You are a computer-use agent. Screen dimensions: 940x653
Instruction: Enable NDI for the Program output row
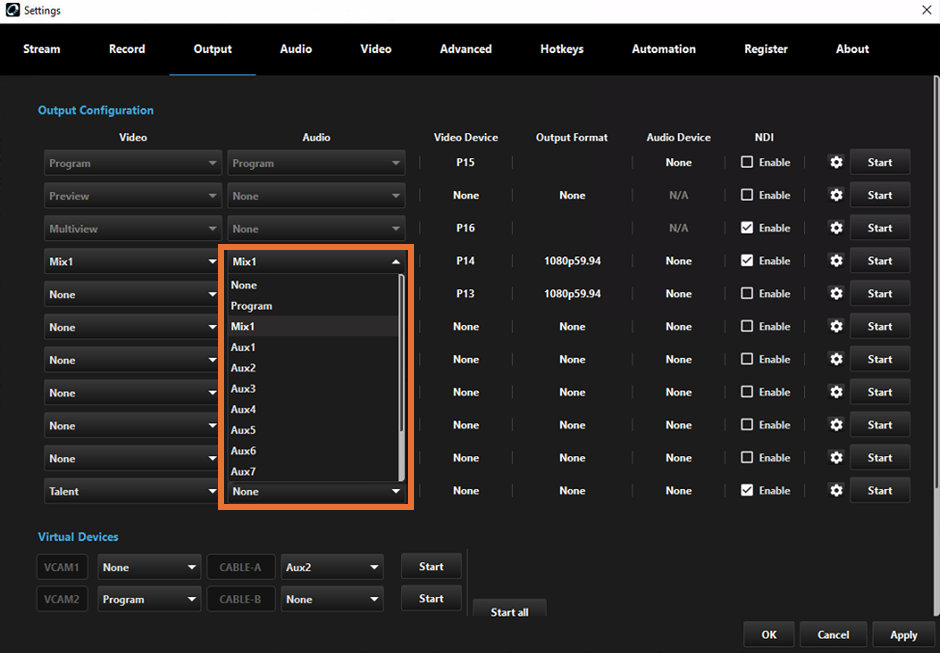[x=745, y=162]
